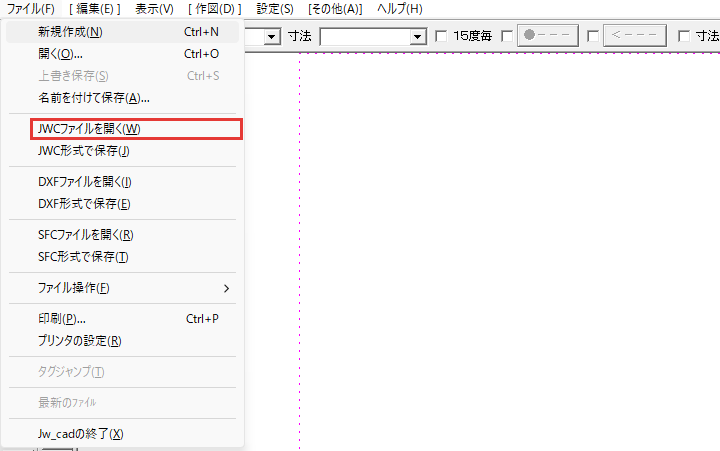
Task: Click JWCファイルを開く(W)
Action: pyautogui.click(x=136, y=129)
